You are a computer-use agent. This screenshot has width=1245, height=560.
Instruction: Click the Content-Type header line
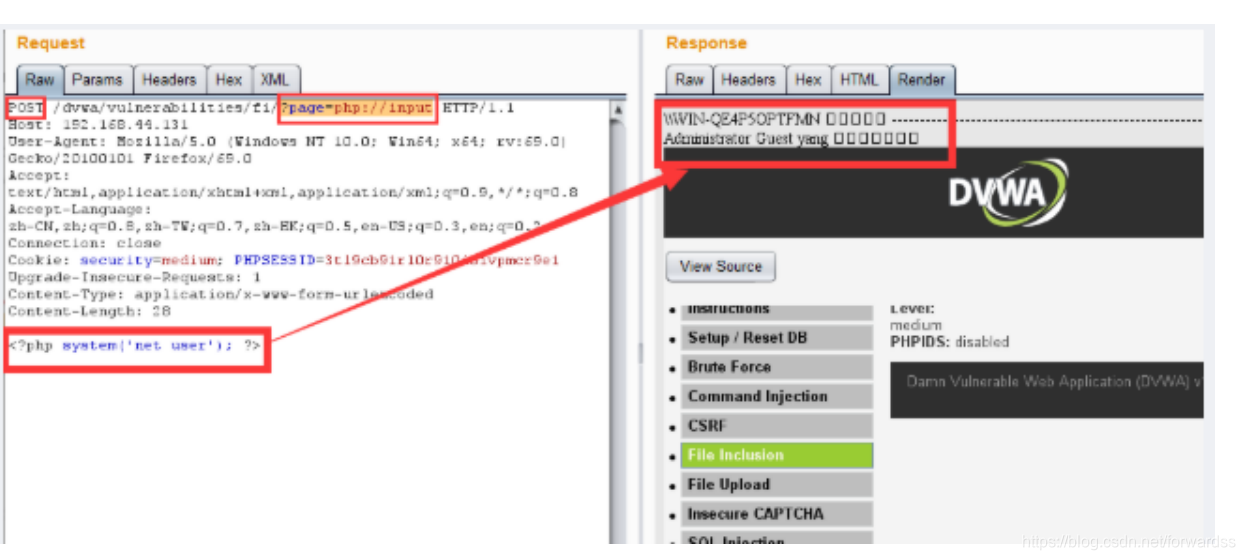tap(220, 294)
